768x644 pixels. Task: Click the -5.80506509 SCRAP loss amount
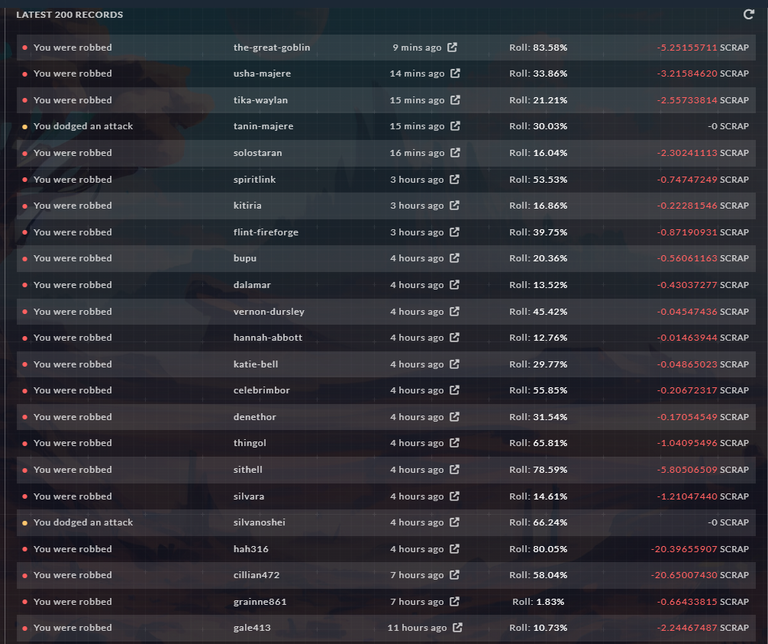tap(703, 470)
